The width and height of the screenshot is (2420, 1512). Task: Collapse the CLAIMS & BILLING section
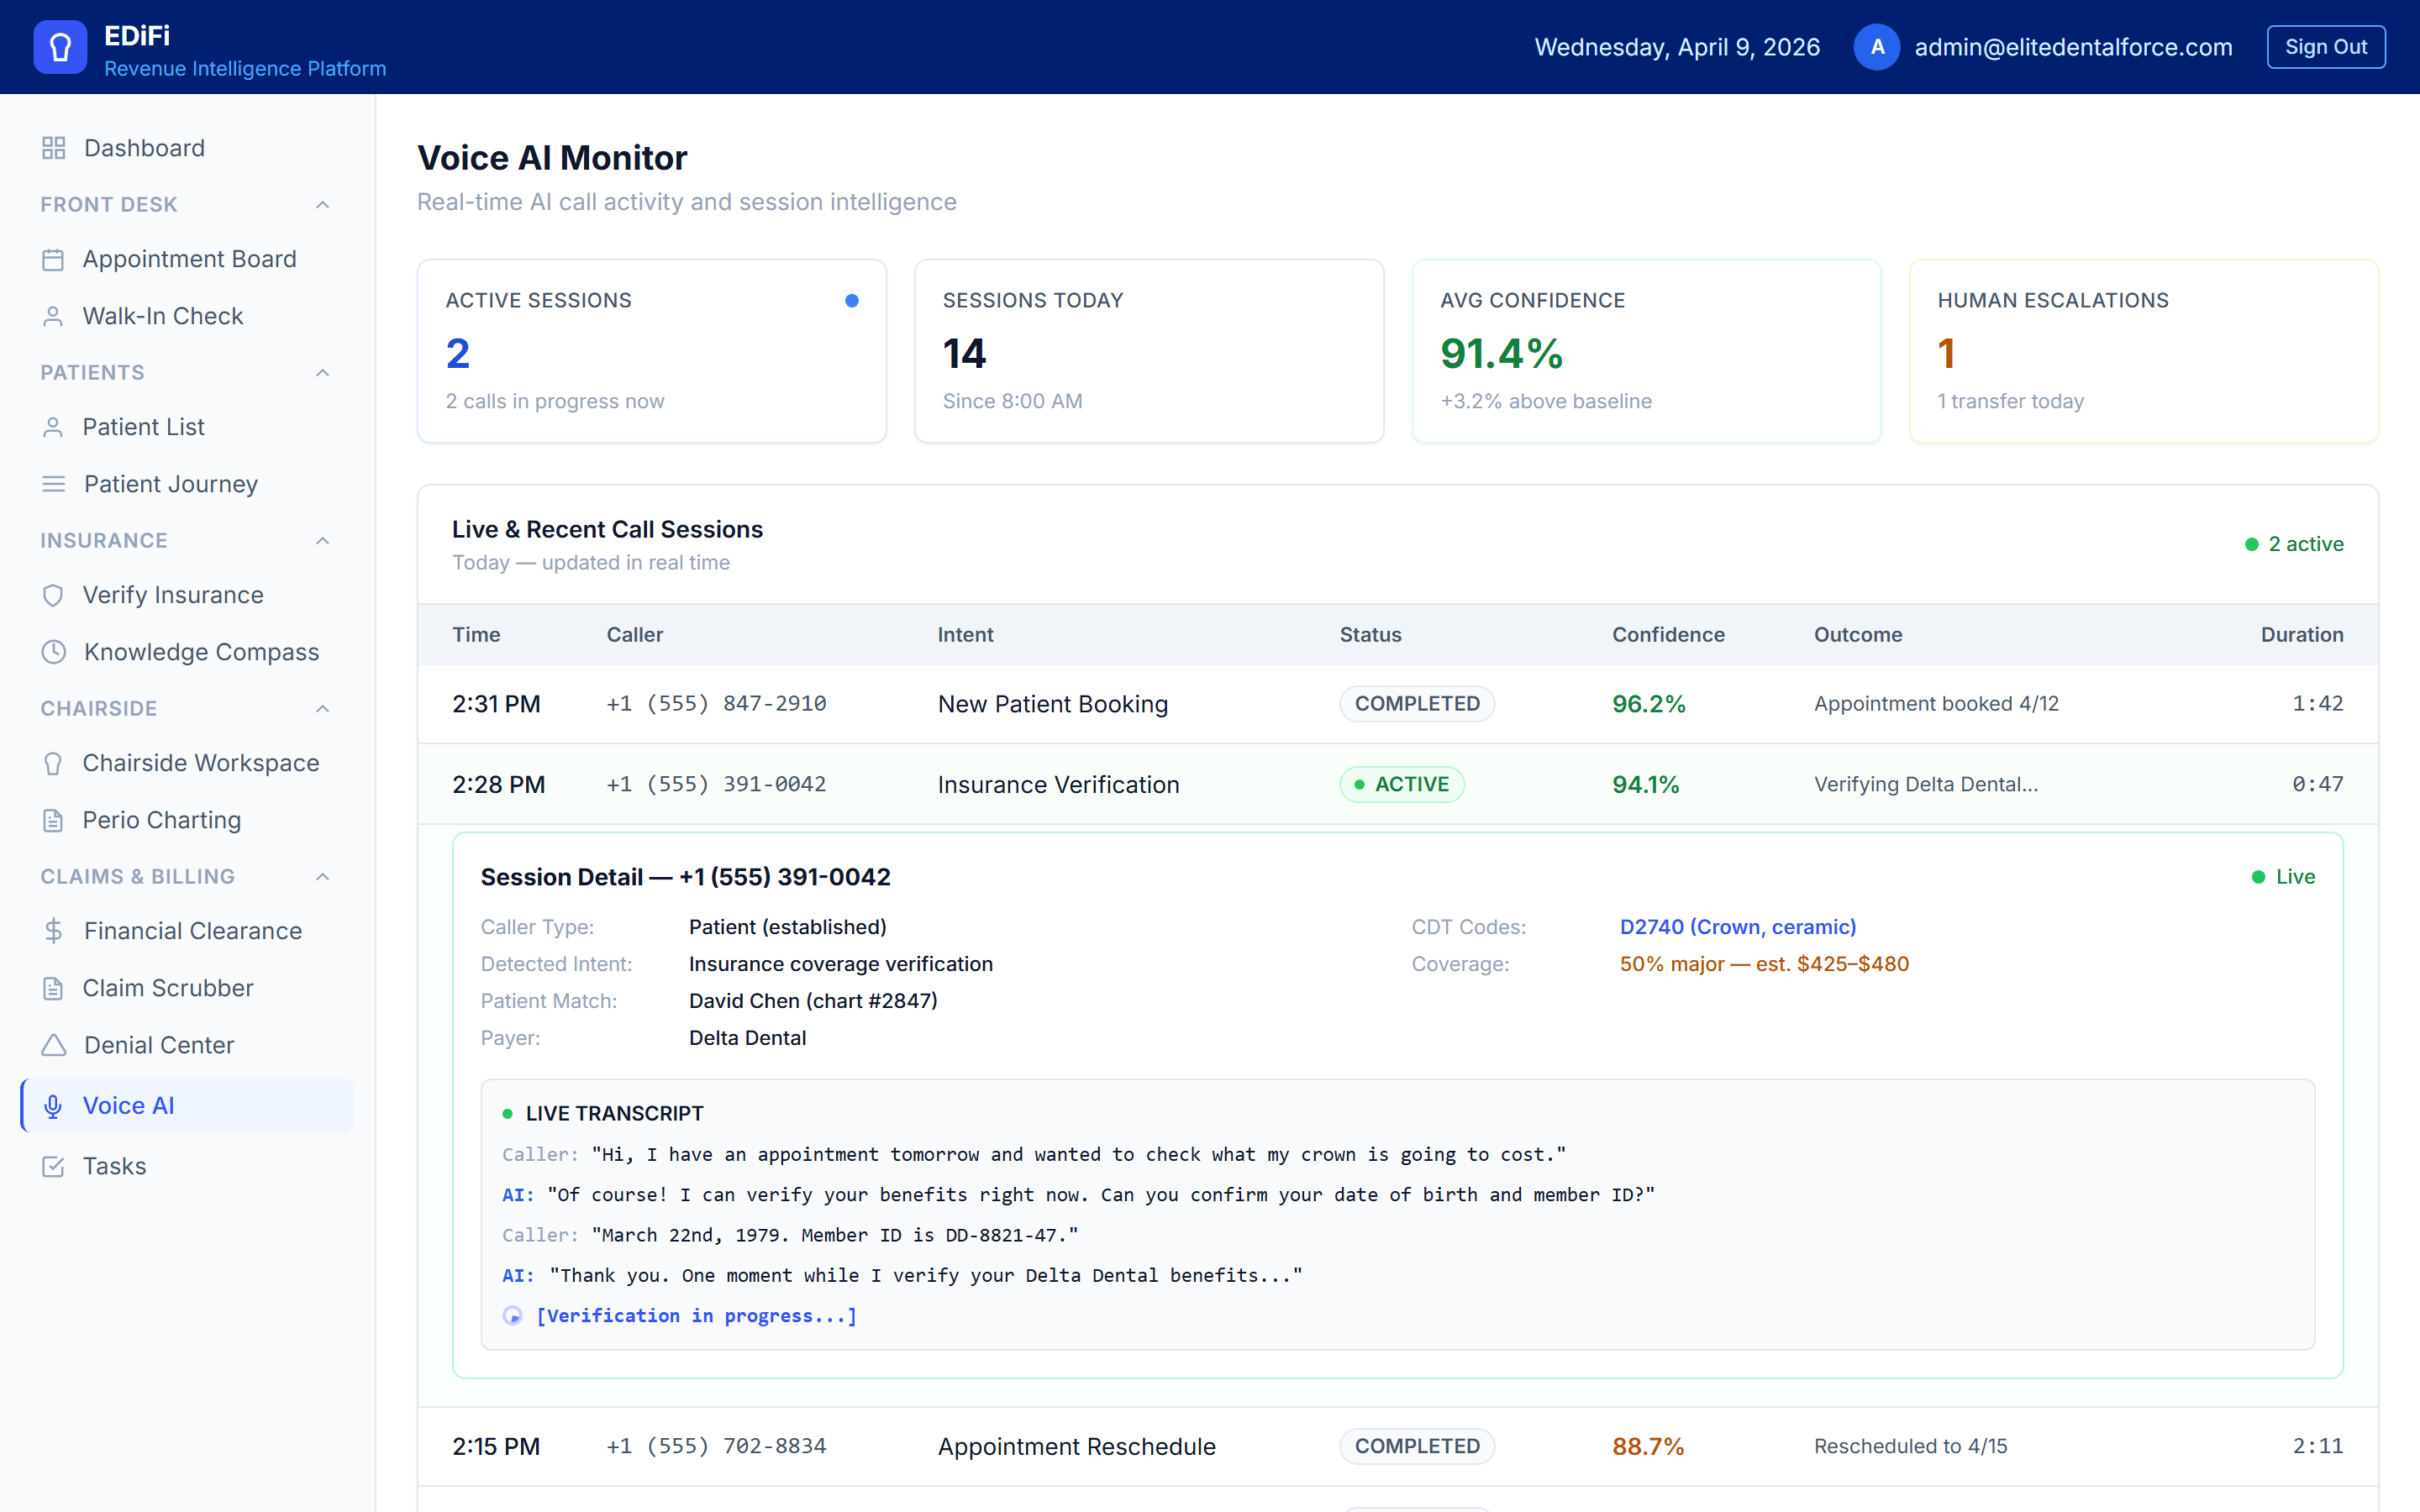tap(321, 876)
